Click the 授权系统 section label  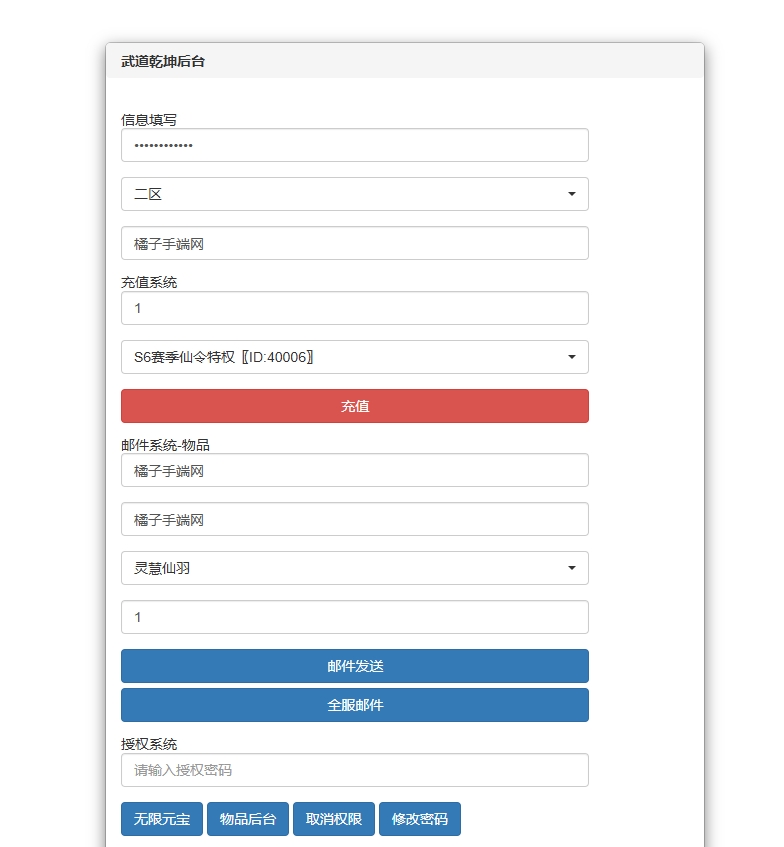(149, 744)
